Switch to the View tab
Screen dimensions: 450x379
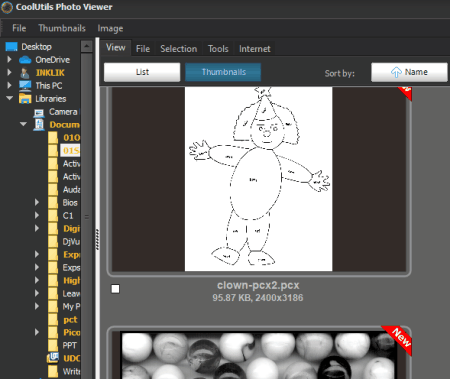pos(116,48)
